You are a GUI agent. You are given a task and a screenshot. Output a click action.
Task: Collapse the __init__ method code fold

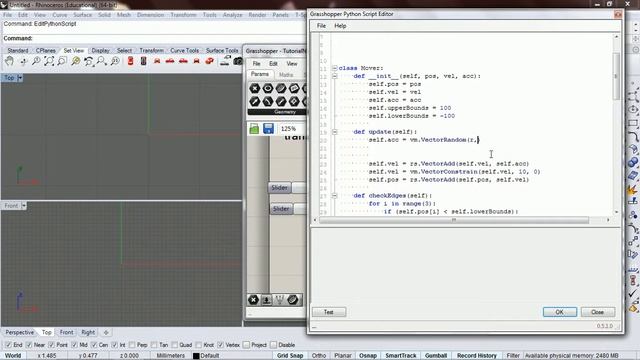pos(335,76)
